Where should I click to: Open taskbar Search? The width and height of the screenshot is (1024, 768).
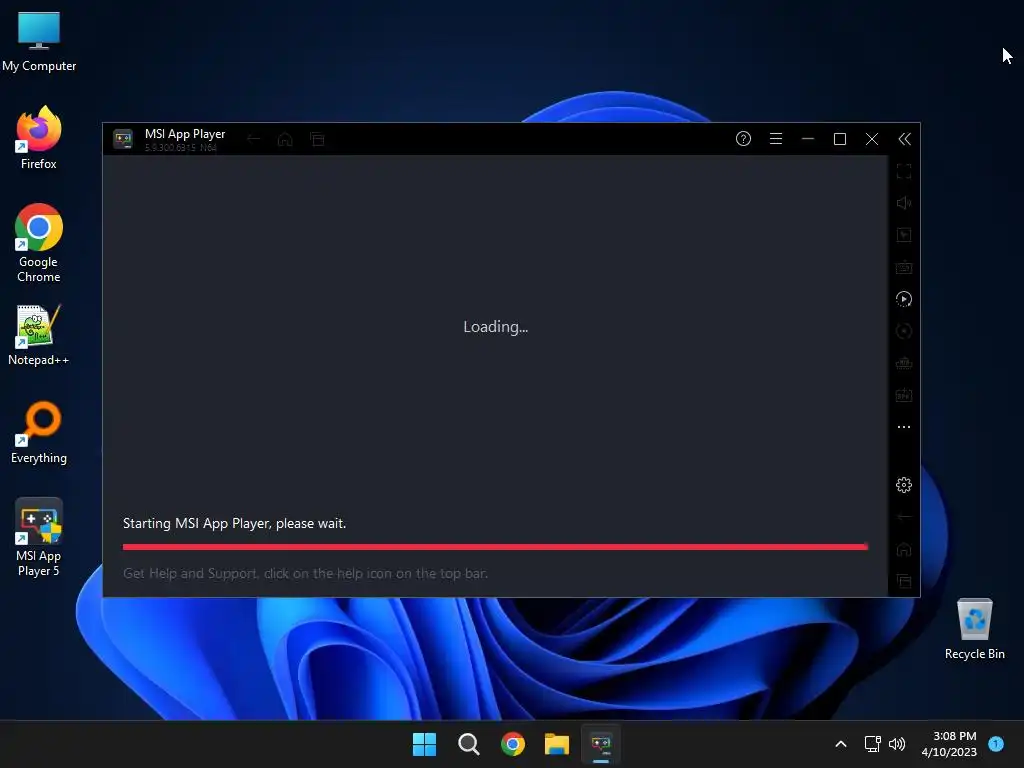(468, 744)
